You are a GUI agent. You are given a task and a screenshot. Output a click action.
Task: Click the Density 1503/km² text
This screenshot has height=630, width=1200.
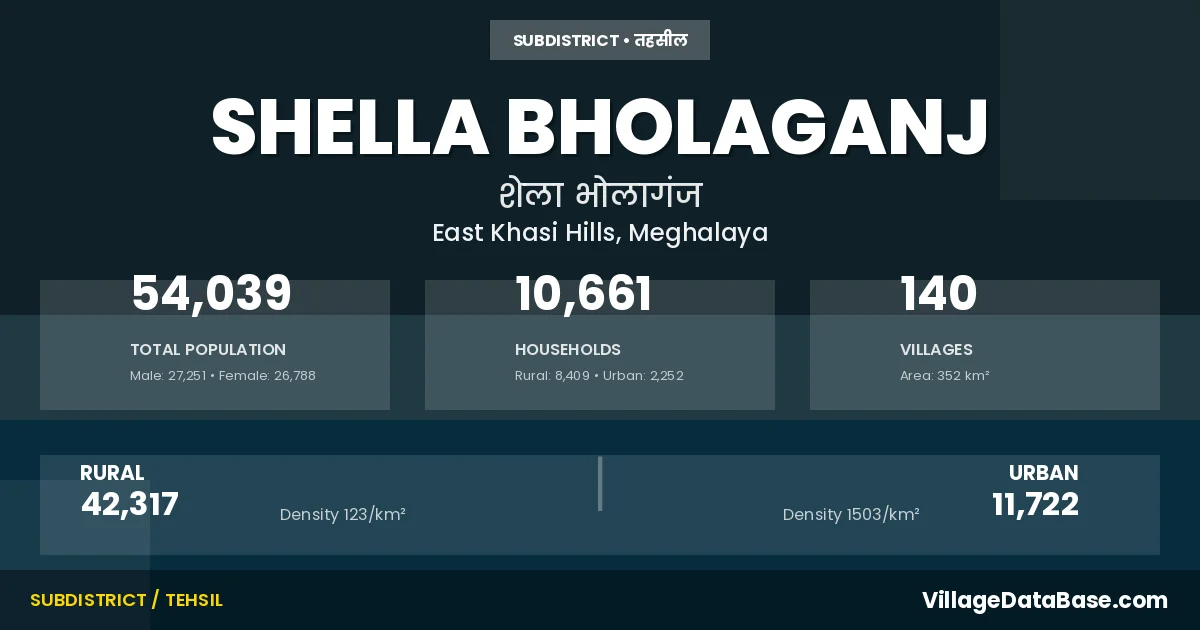[x=851, y=515]
